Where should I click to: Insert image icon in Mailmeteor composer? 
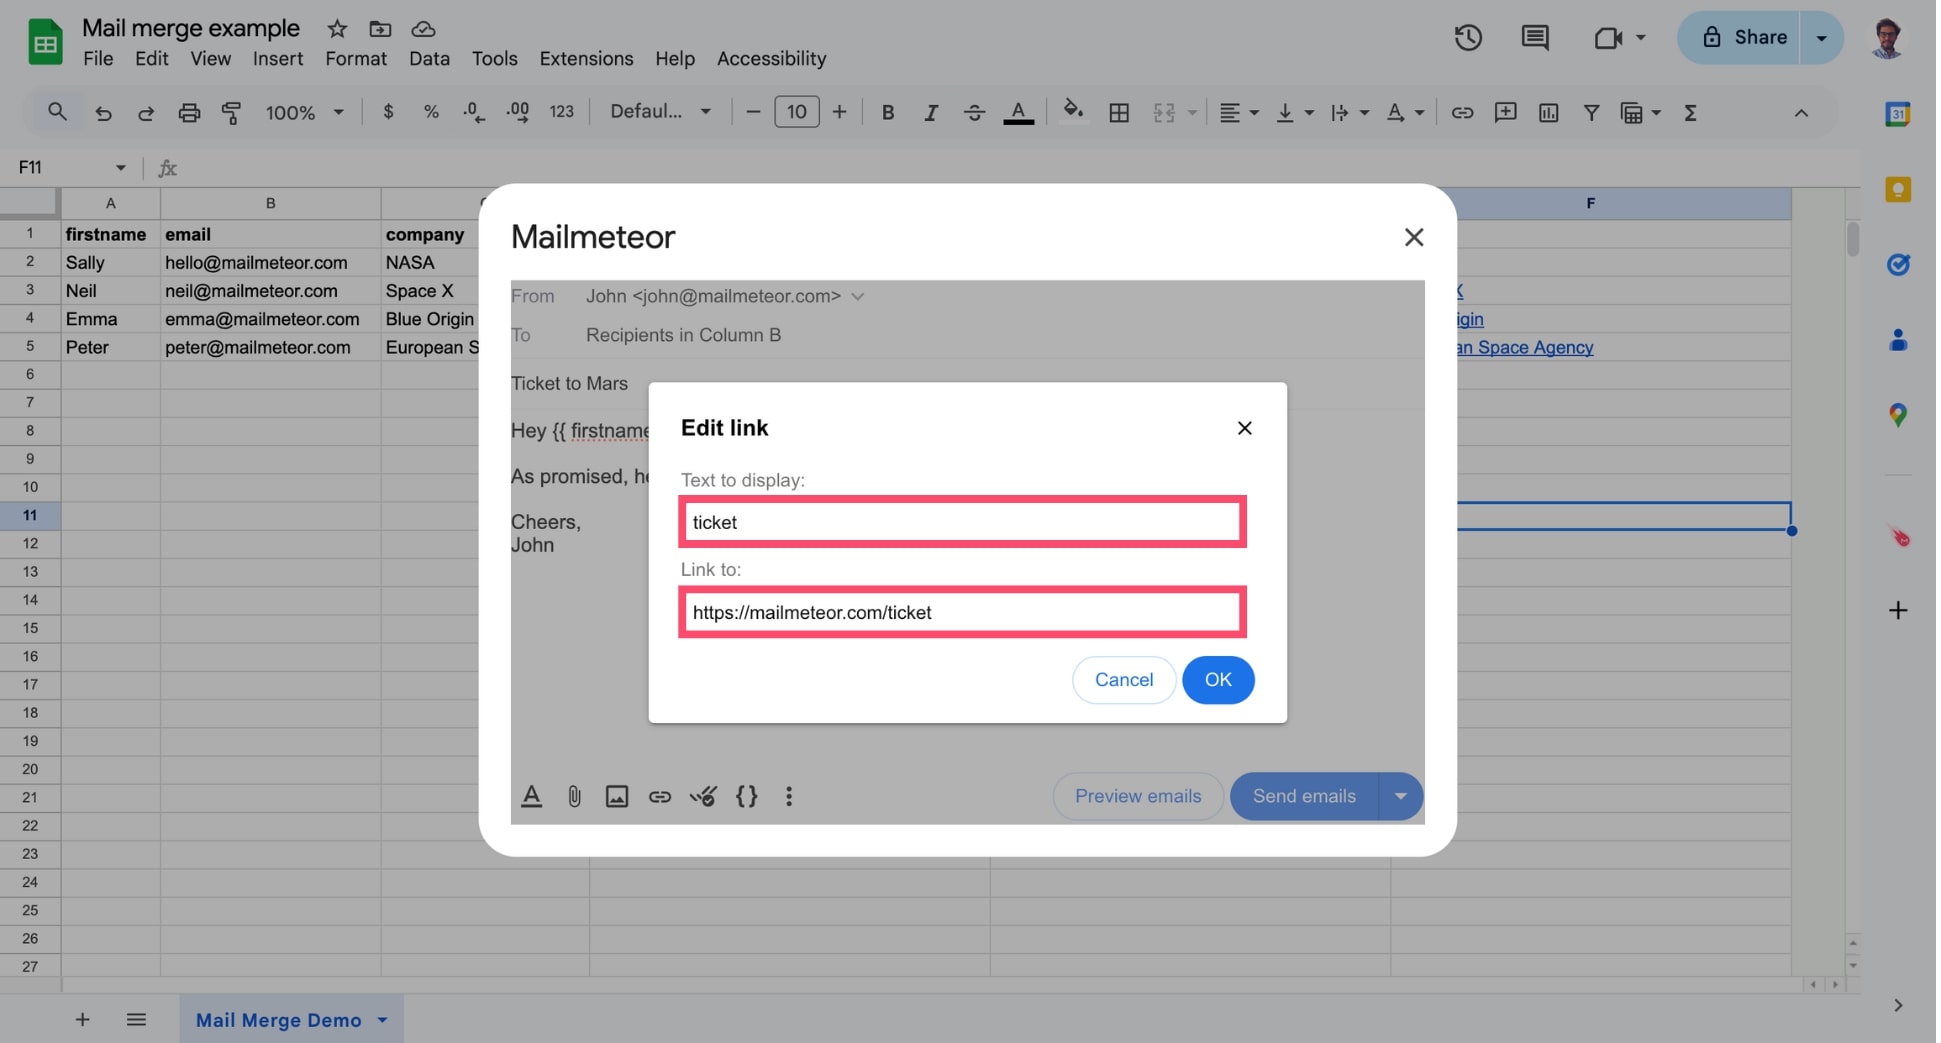(x=617, y=796)
